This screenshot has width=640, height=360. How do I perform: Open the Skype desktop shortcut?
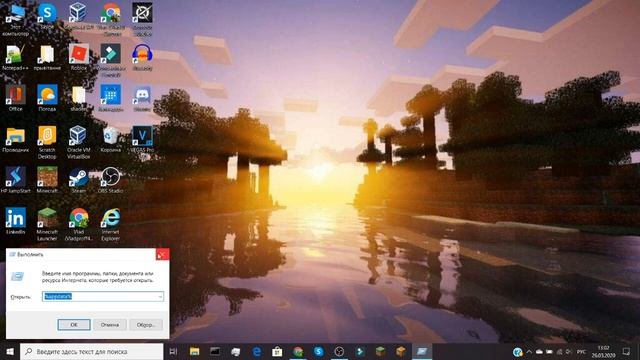click(47, 16)
